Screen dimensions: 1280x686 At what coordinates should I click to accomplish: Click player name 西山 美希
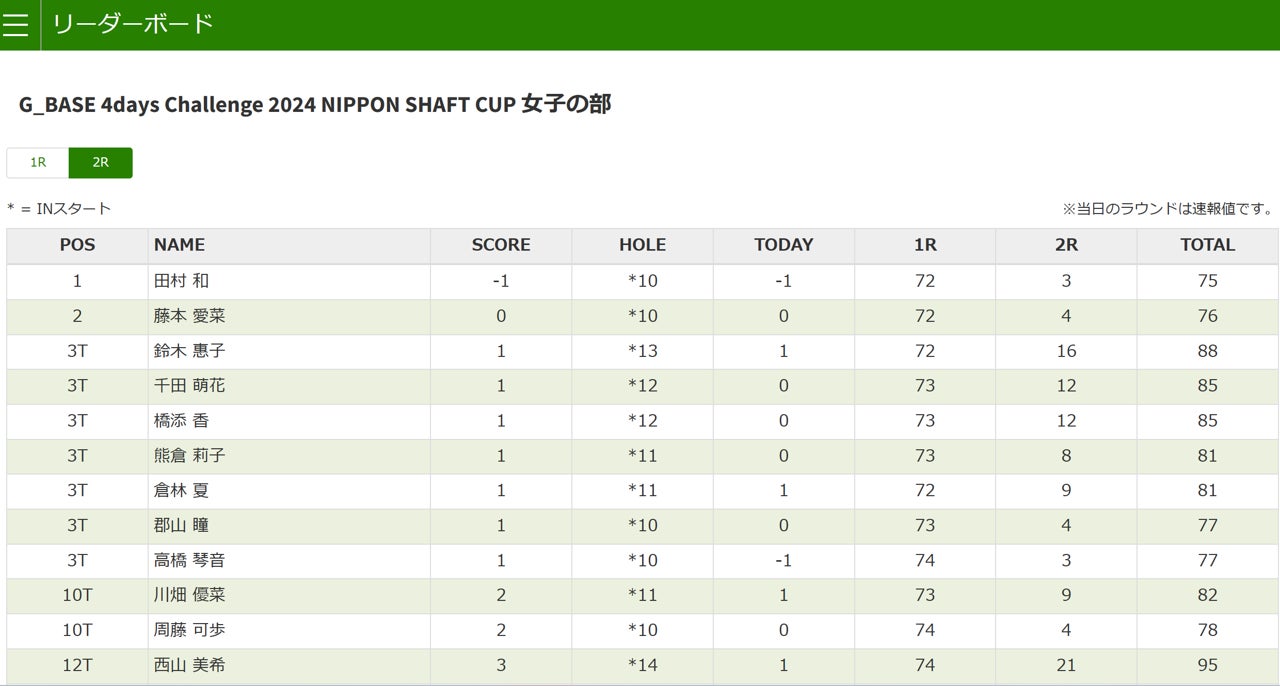(x=189, y=665)
